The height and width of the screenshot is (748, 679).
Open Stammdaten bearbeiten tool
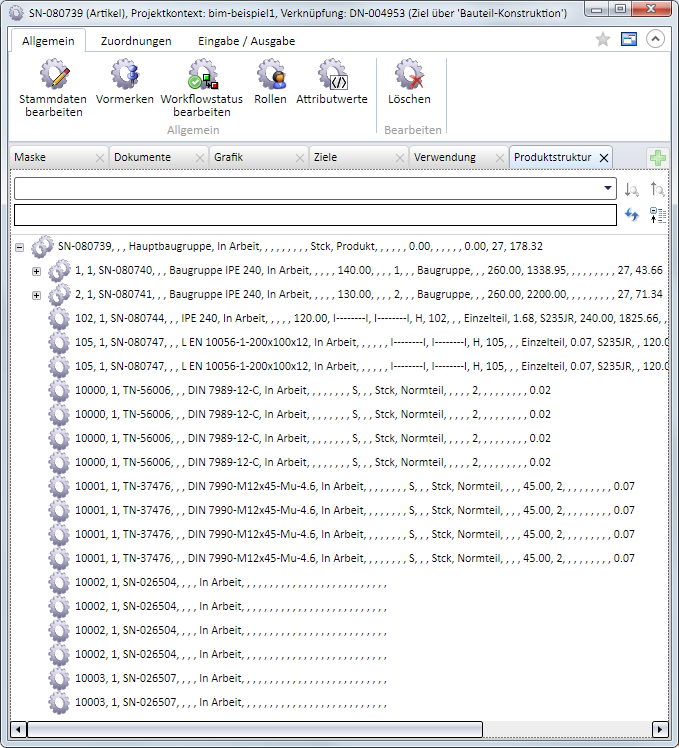tap(54, 77)
